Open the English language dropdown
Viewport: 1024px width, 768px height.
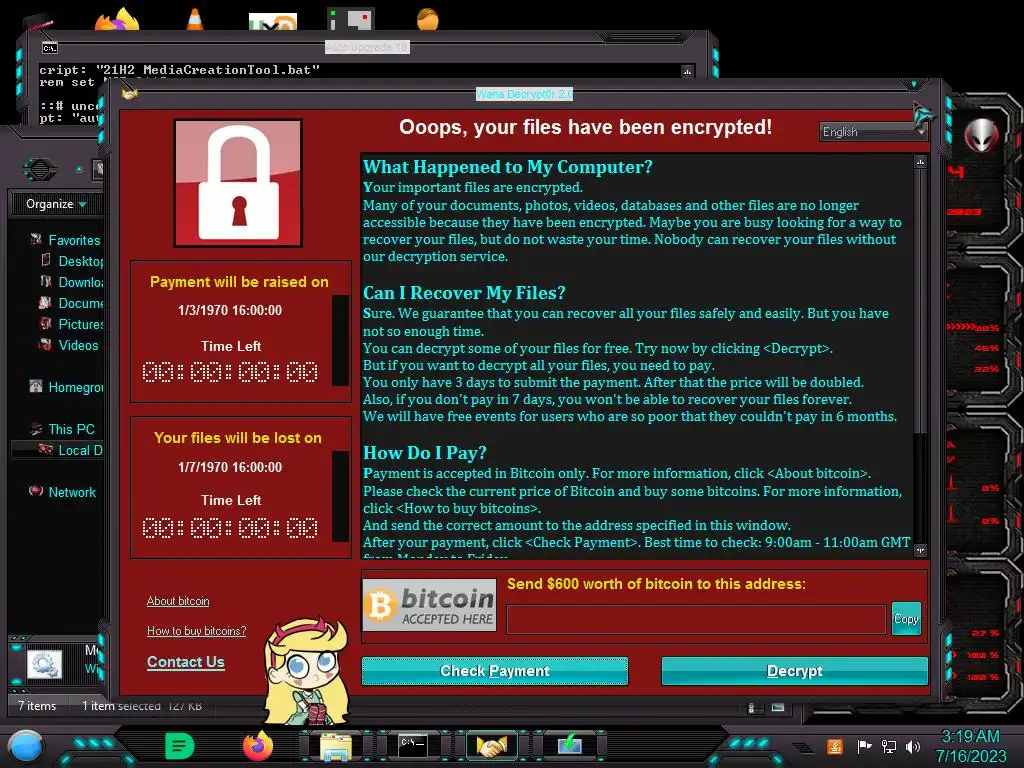(x=873, y=132)
